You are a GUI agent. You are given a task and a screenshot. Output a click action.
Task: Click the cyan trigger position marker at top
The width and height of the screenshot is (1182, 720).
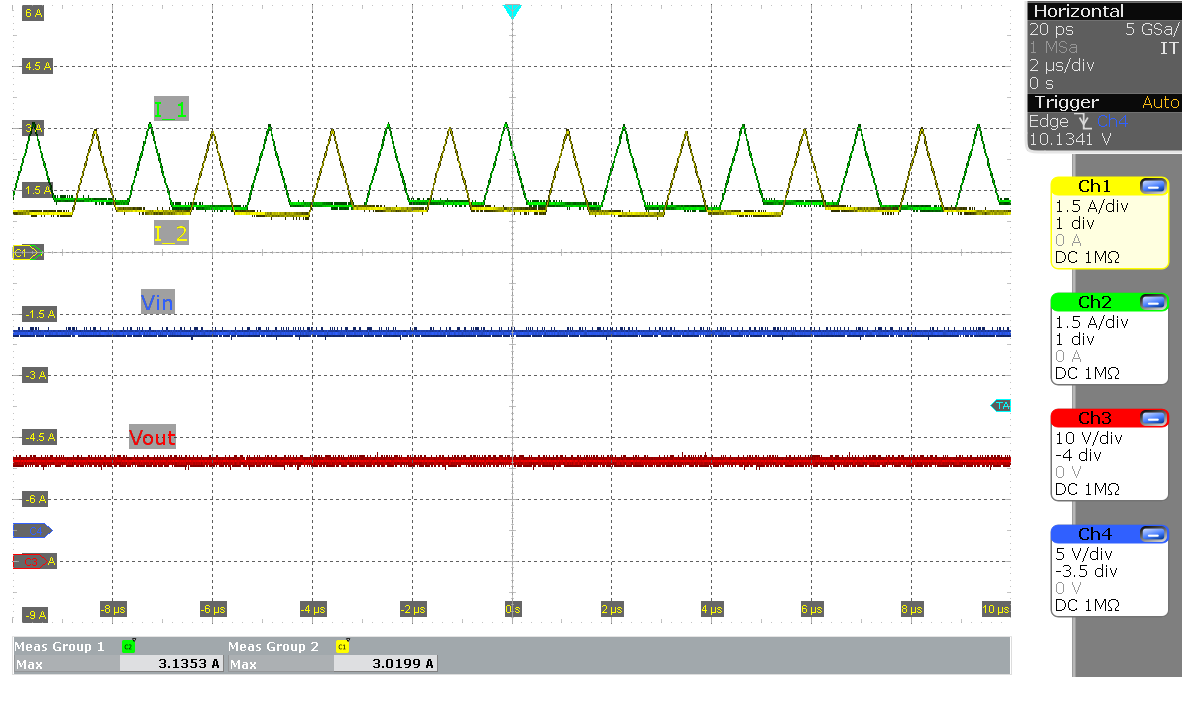pyautogui.click(x=512, y=10)
